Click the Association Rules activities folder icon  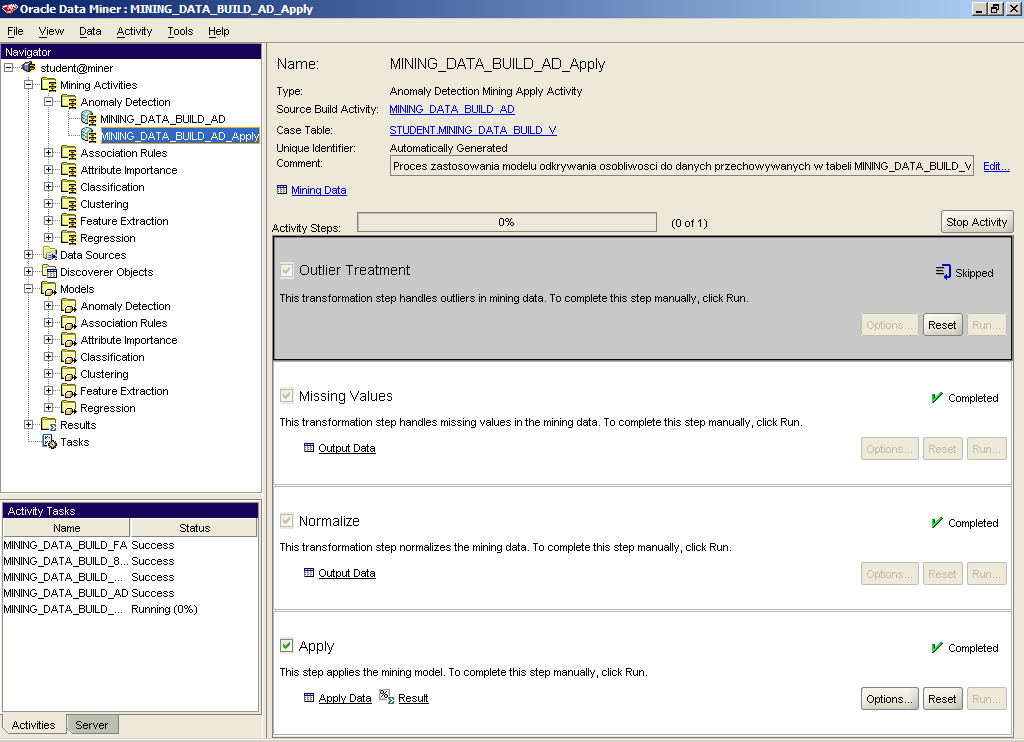pos(69,153)
